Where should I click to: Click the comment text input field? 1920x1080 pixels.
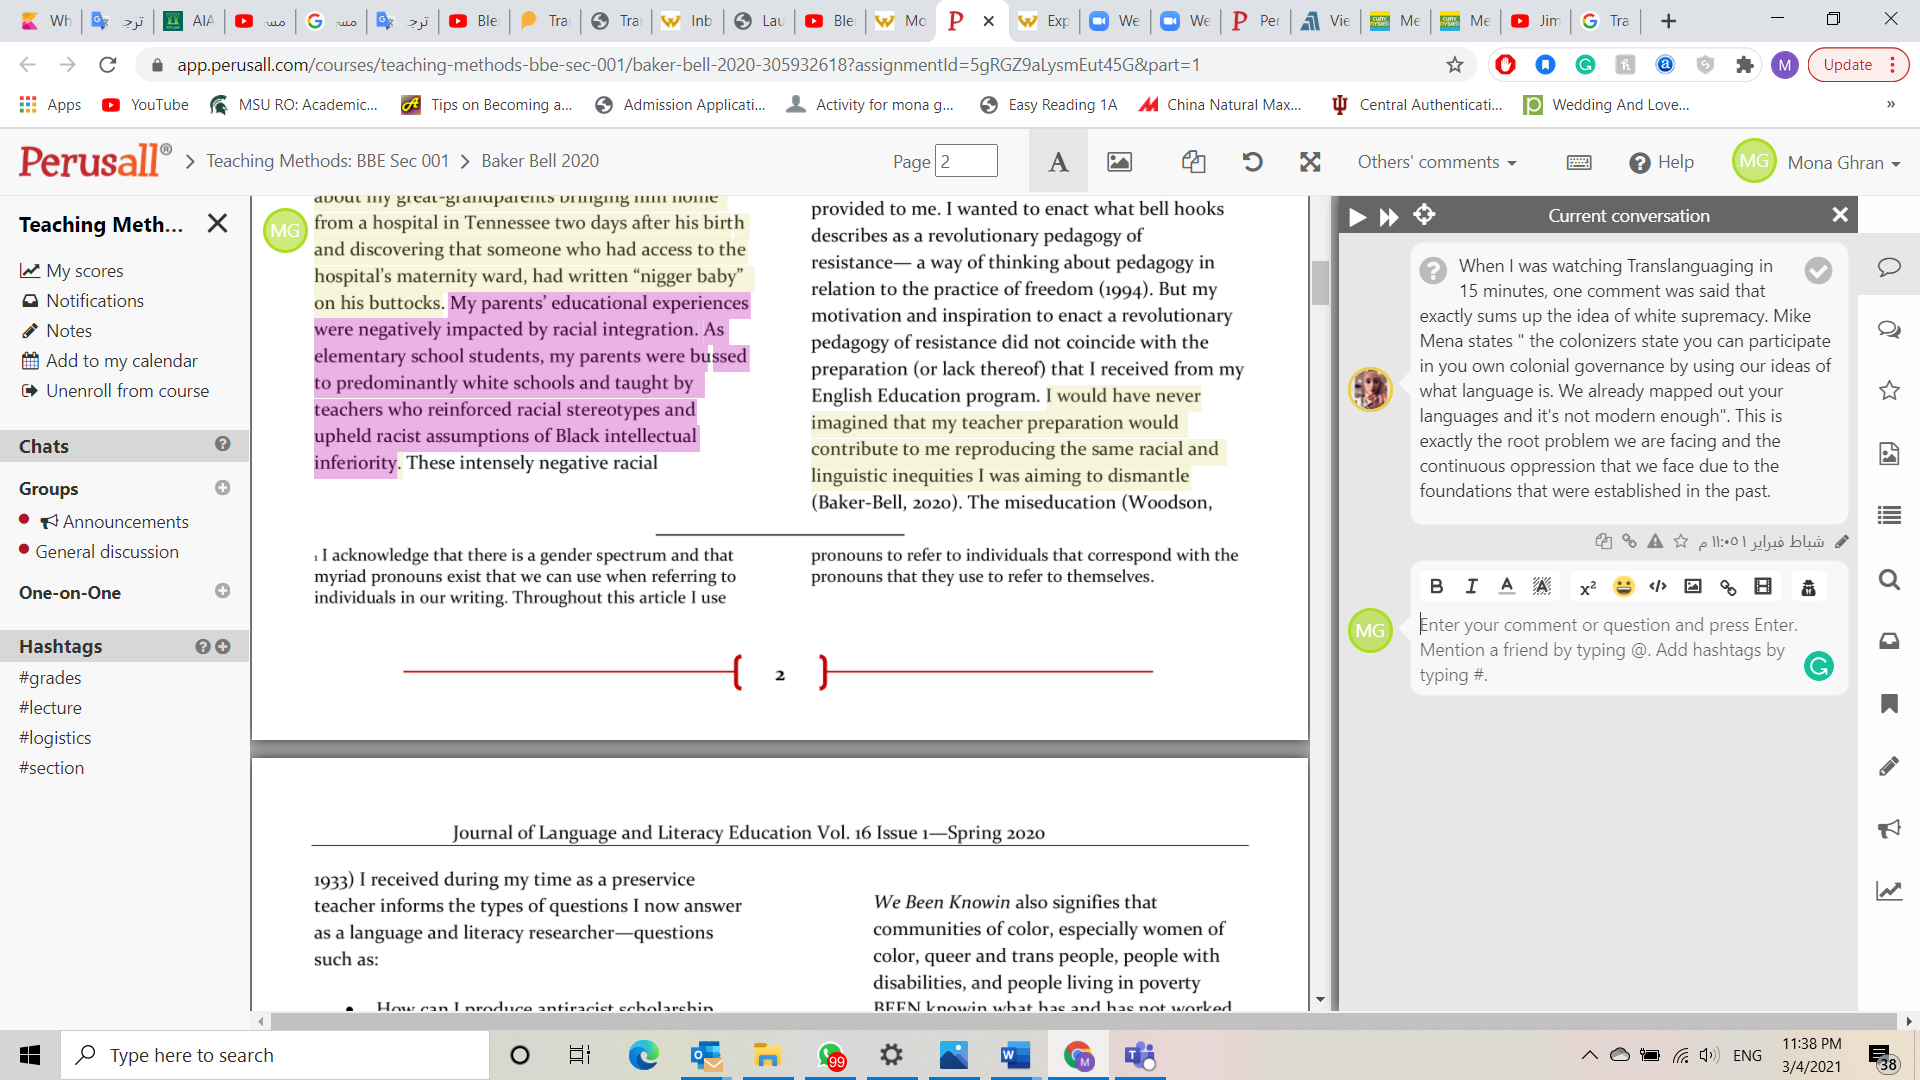pyautogui.click(x=1610, y=650)
